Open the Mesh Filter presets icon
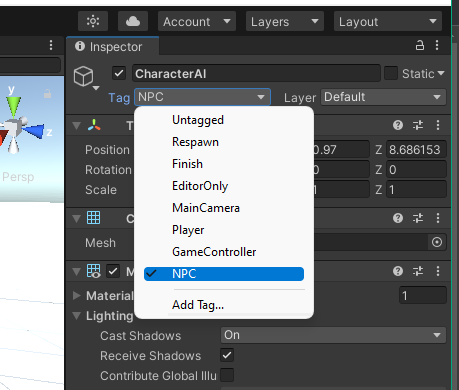Screen dimensions: 459x390 click(418, 218)
